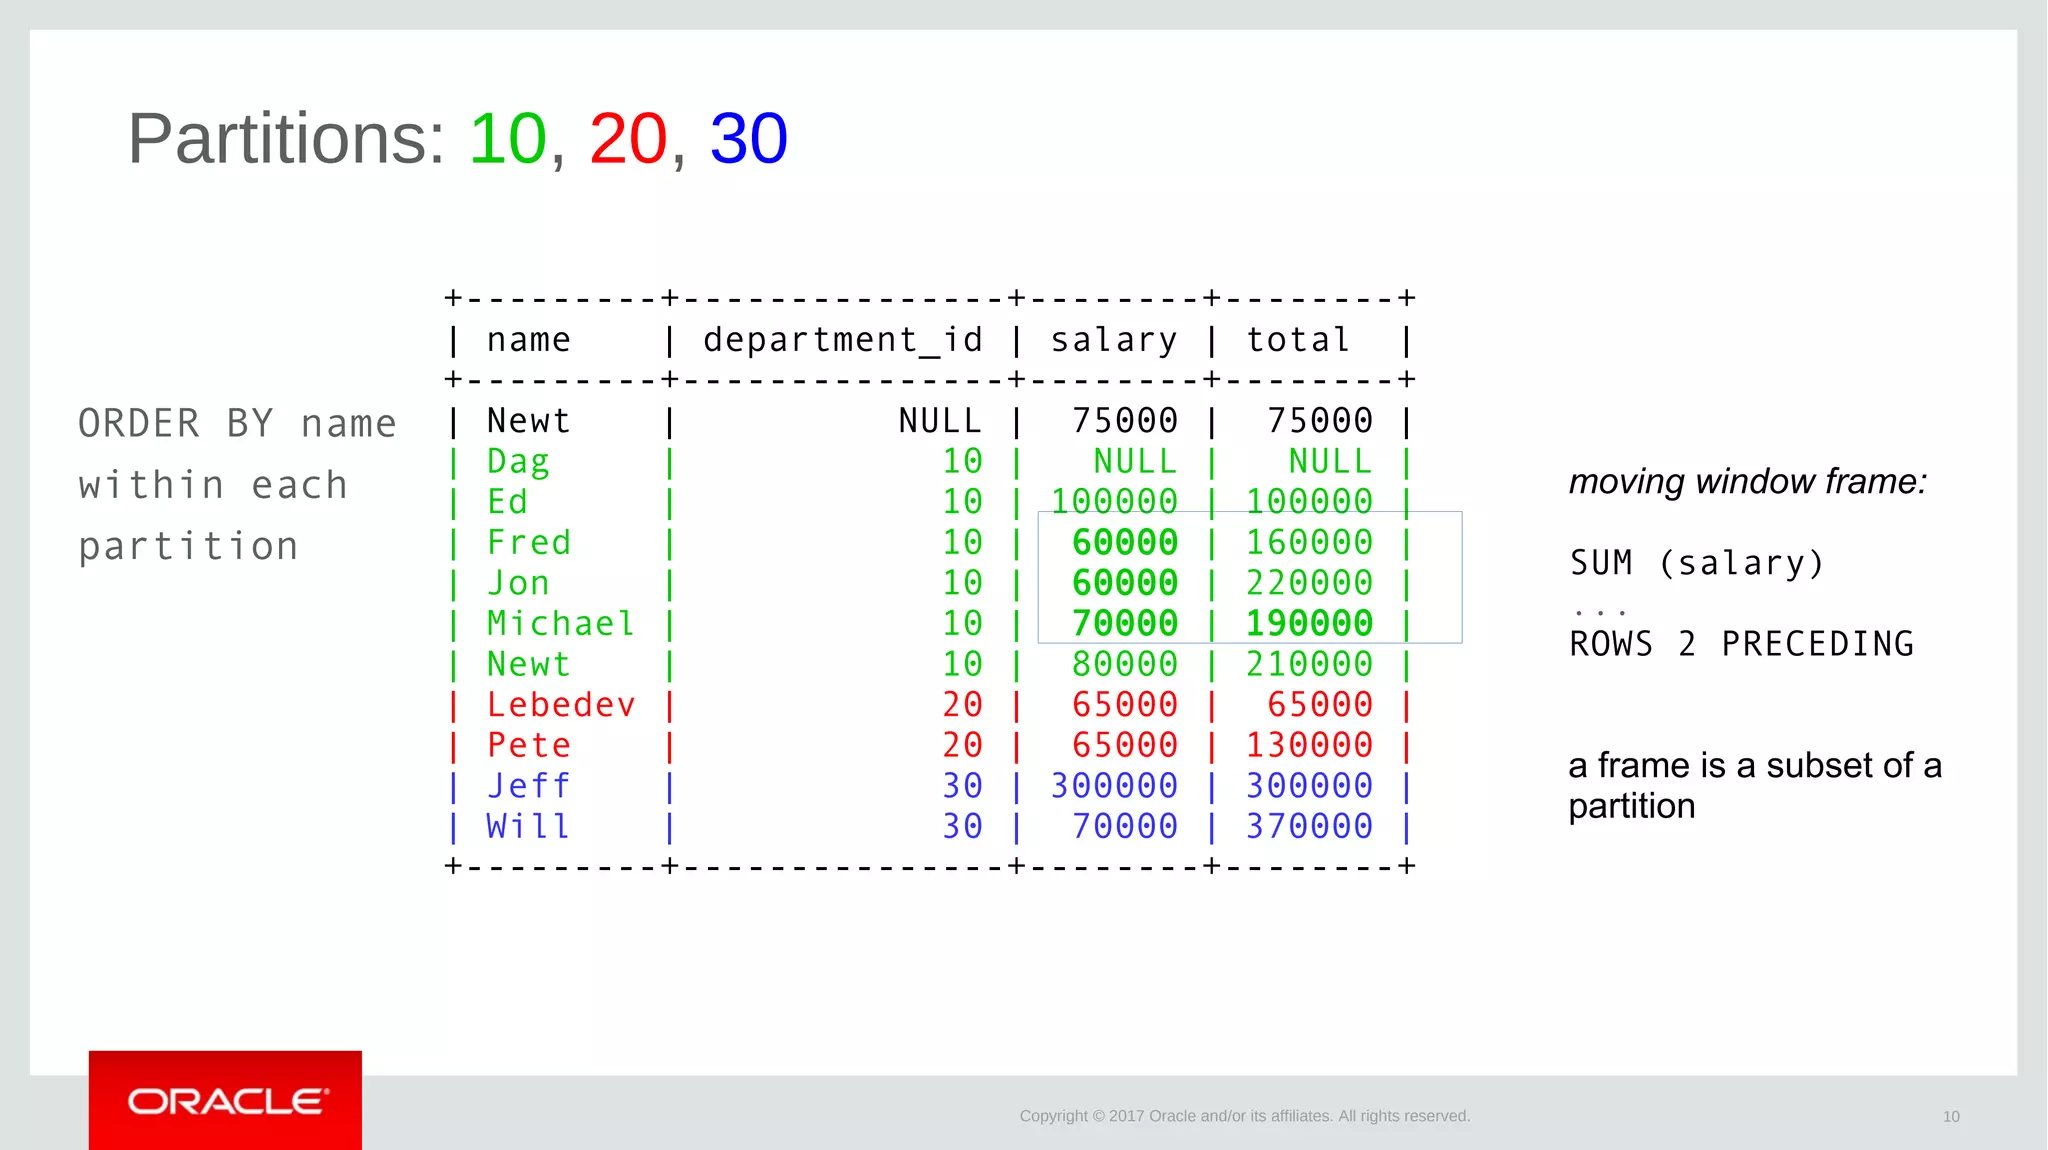Click name cell 'Fred'

pyautogui.click(x=528, y=543)
